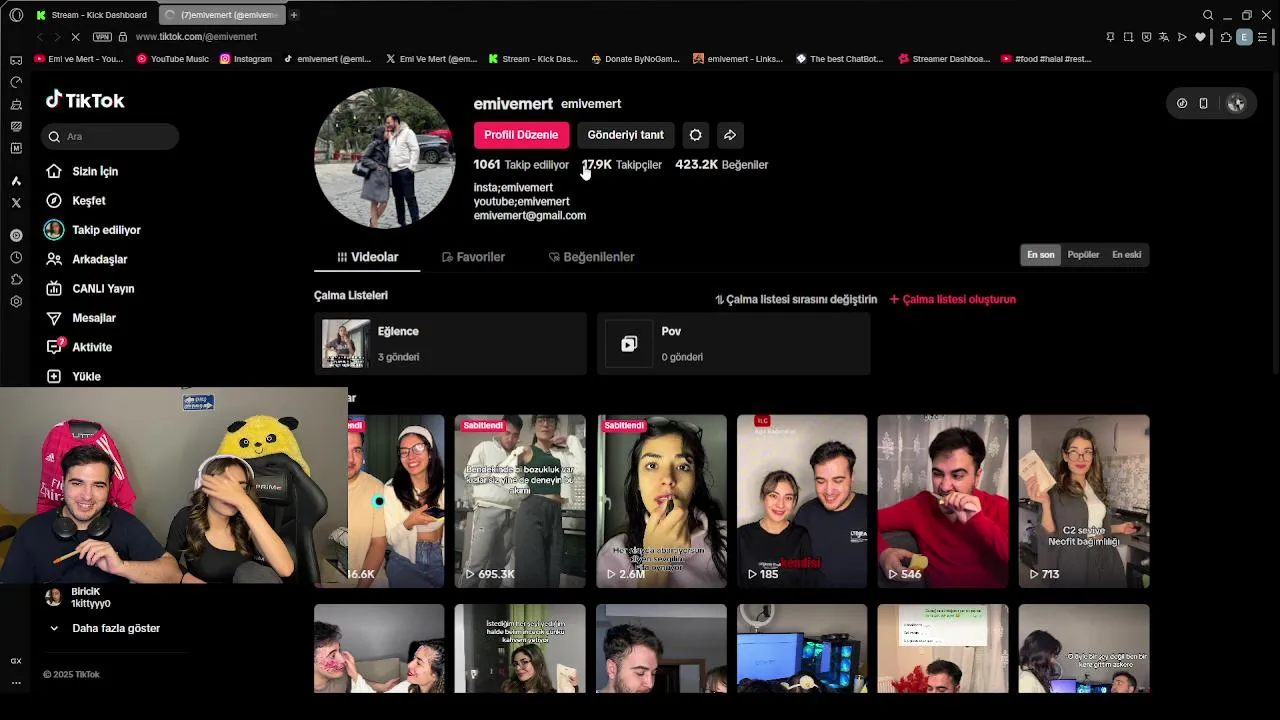Toggle the VPN badge in address bar
The image size is (1280, 720).
[102, 37]
